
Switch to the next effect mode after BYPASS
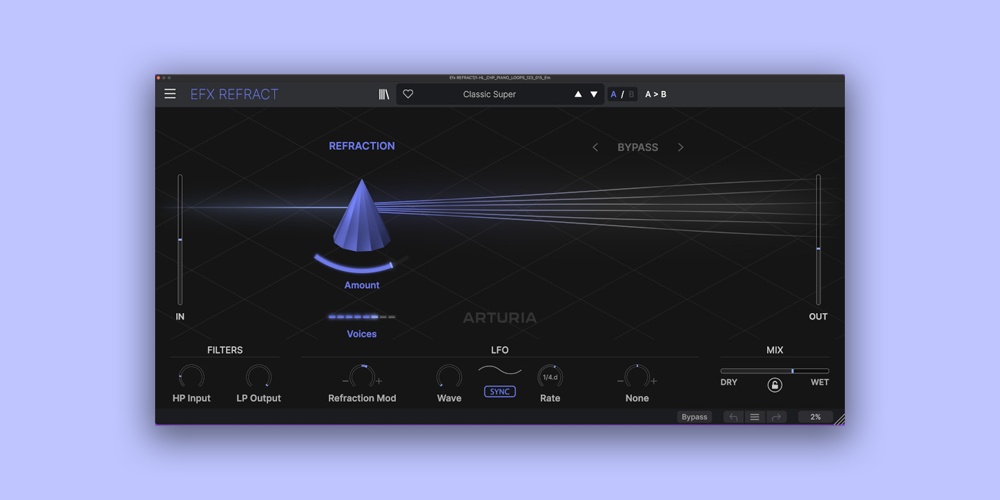pyautogui.click(x=681, y=147)
